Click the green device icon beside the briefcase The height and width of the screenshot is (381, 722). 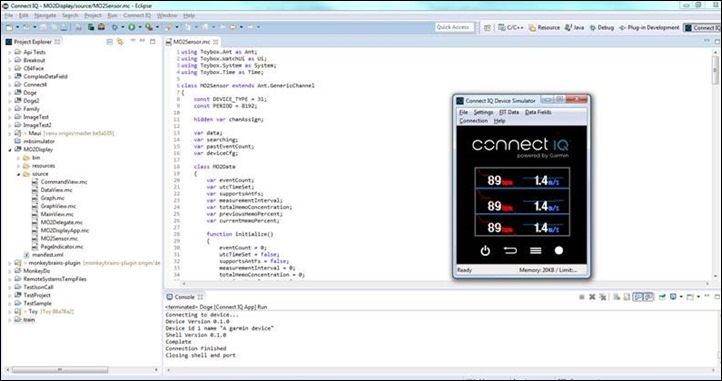91,27
